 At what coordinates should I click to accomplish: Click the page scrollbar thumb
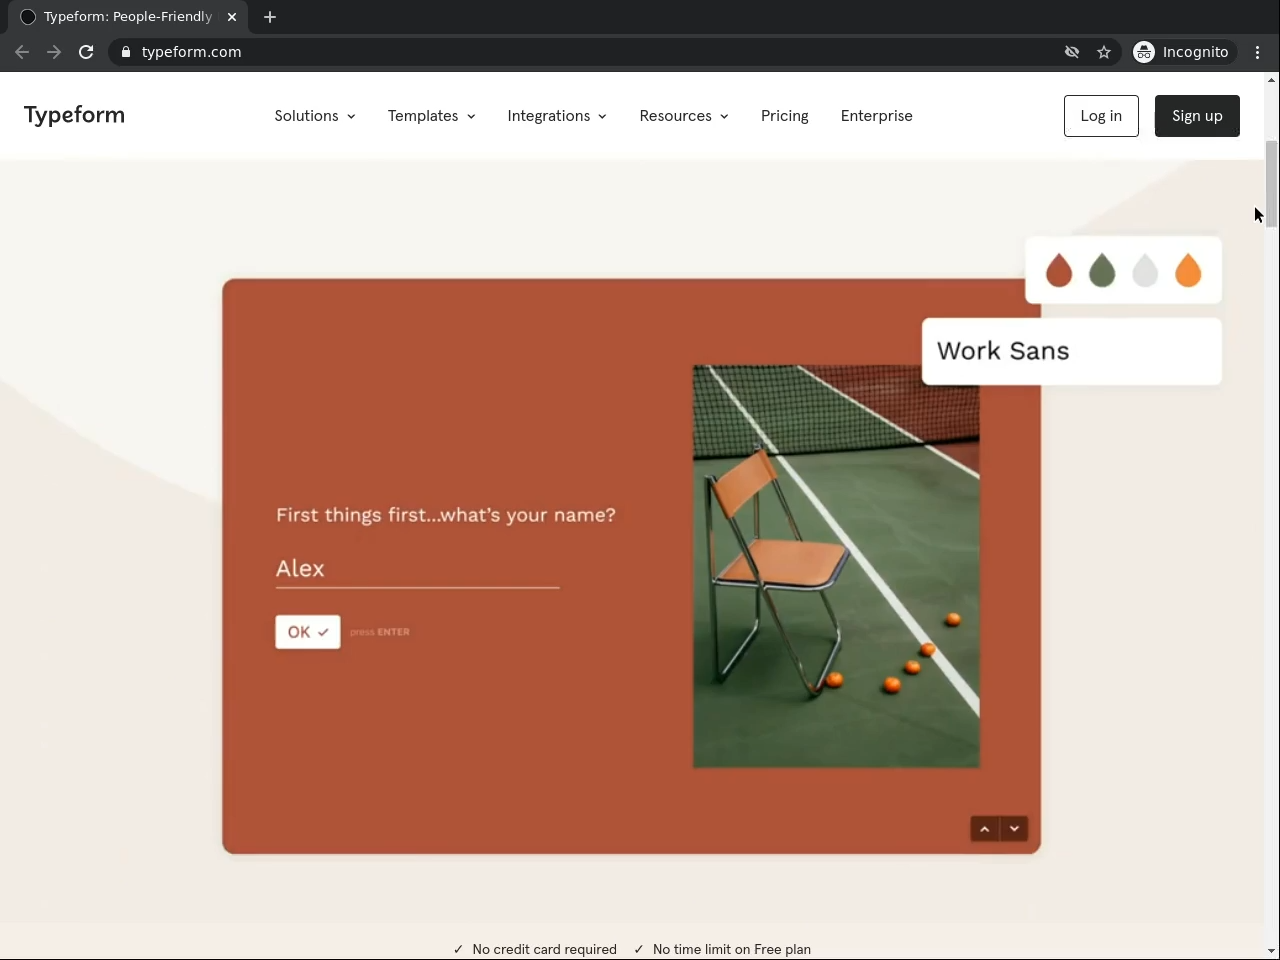pyautogui.click(x=1272, y=184)
